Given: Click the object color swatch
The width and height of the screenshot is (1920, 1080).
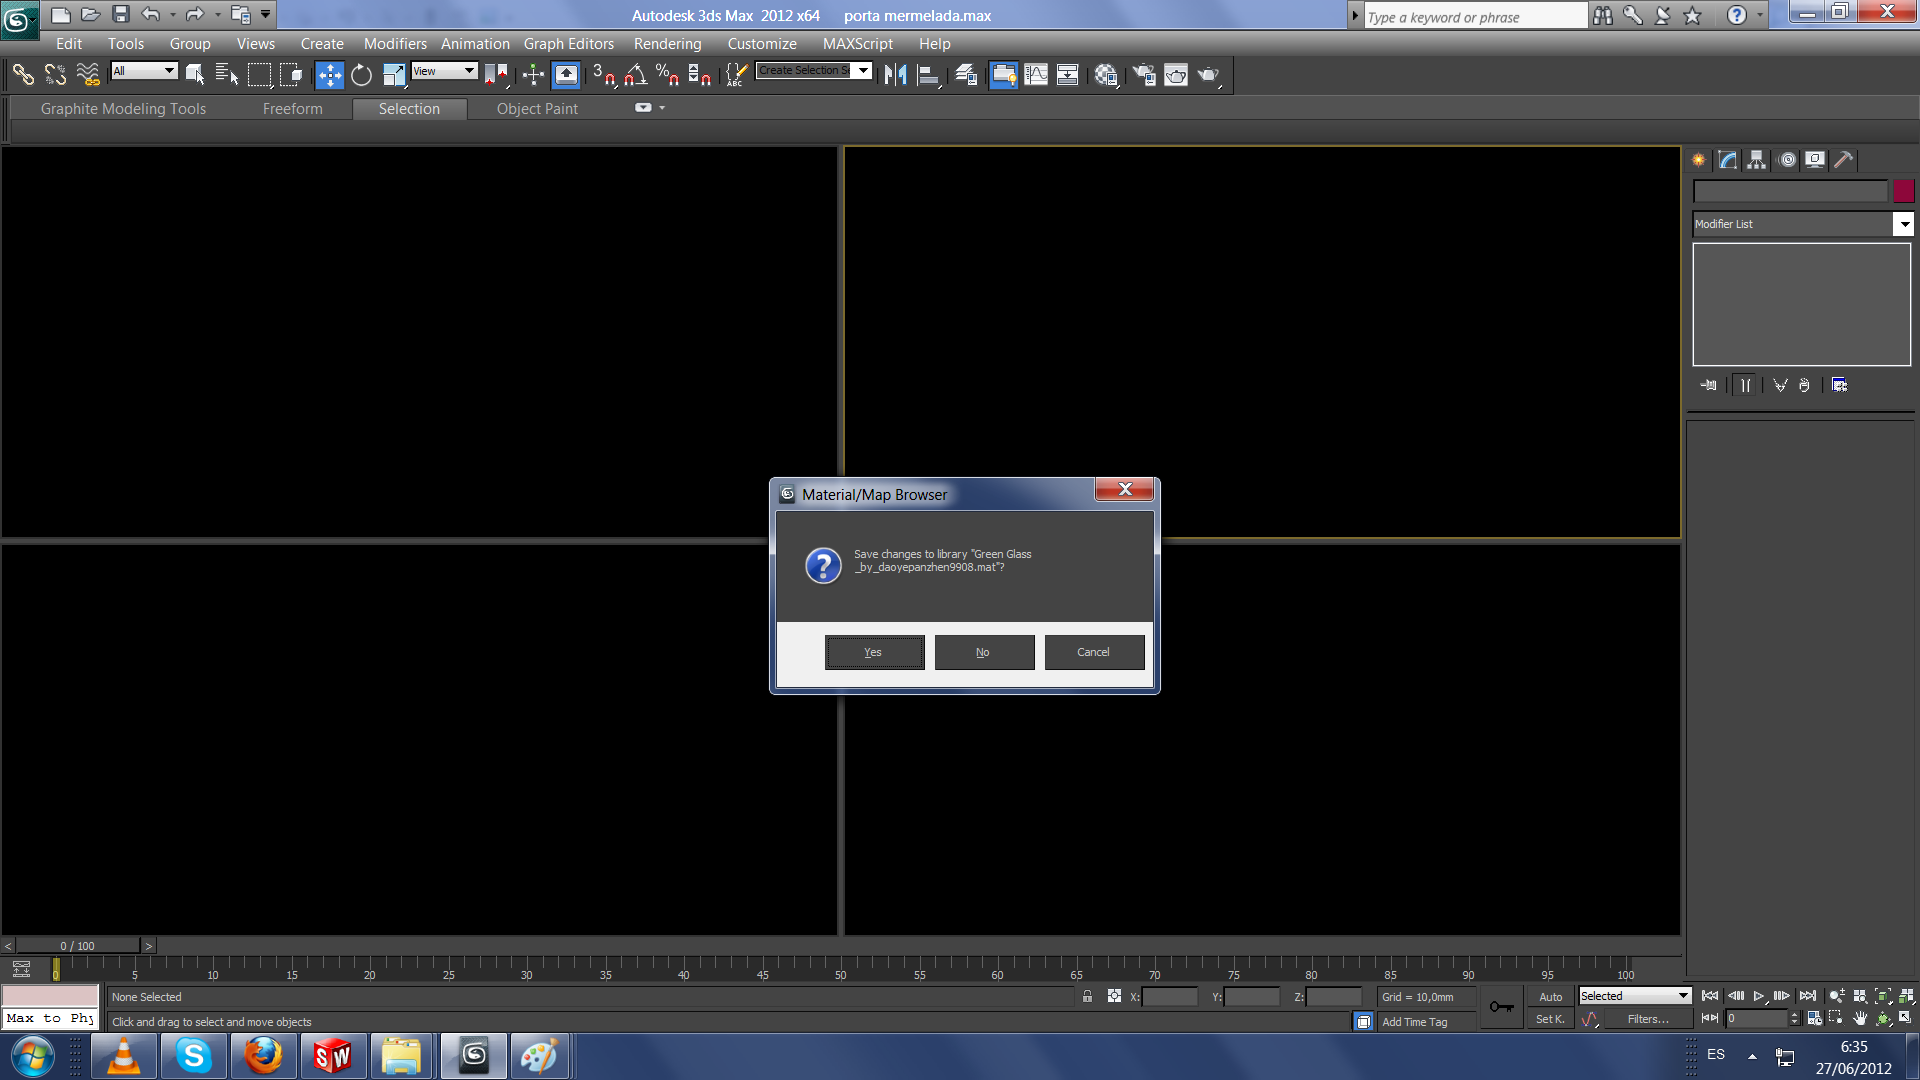Looking at the screenshot, I should [1903, 191].
